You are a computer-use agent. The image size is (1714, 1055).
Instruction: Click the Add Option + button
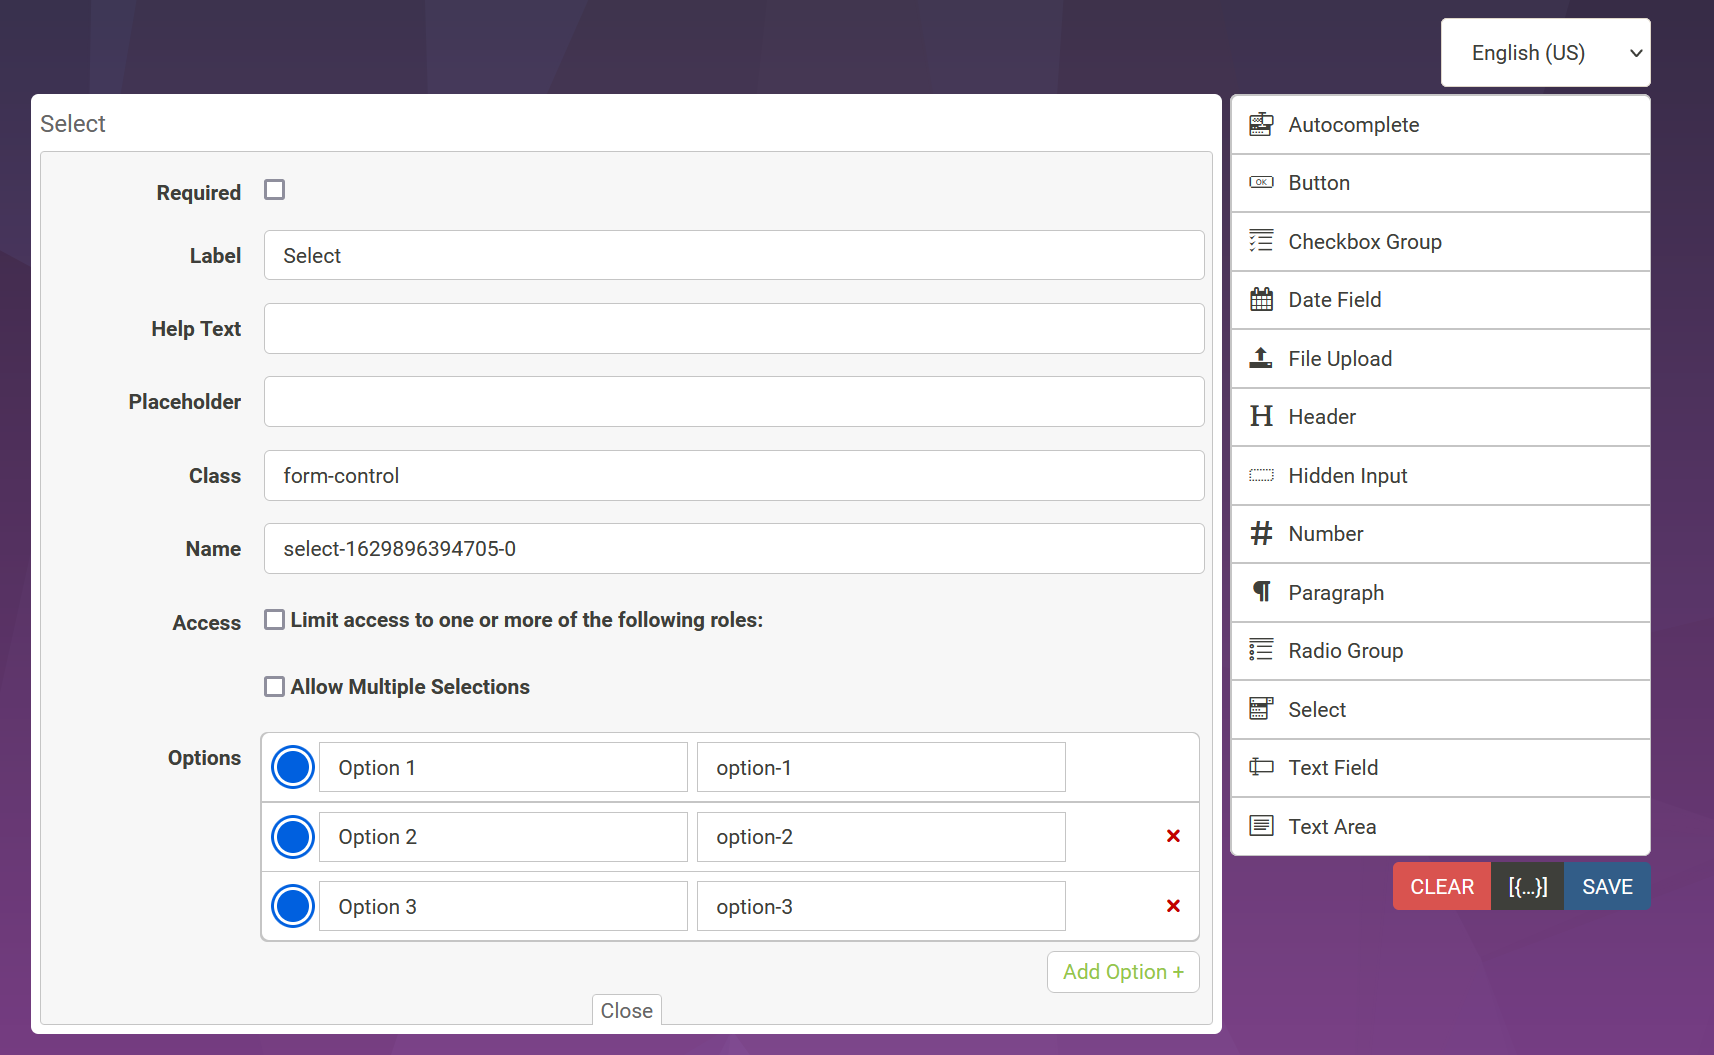pyautogui.click(x=1123, y=972)
